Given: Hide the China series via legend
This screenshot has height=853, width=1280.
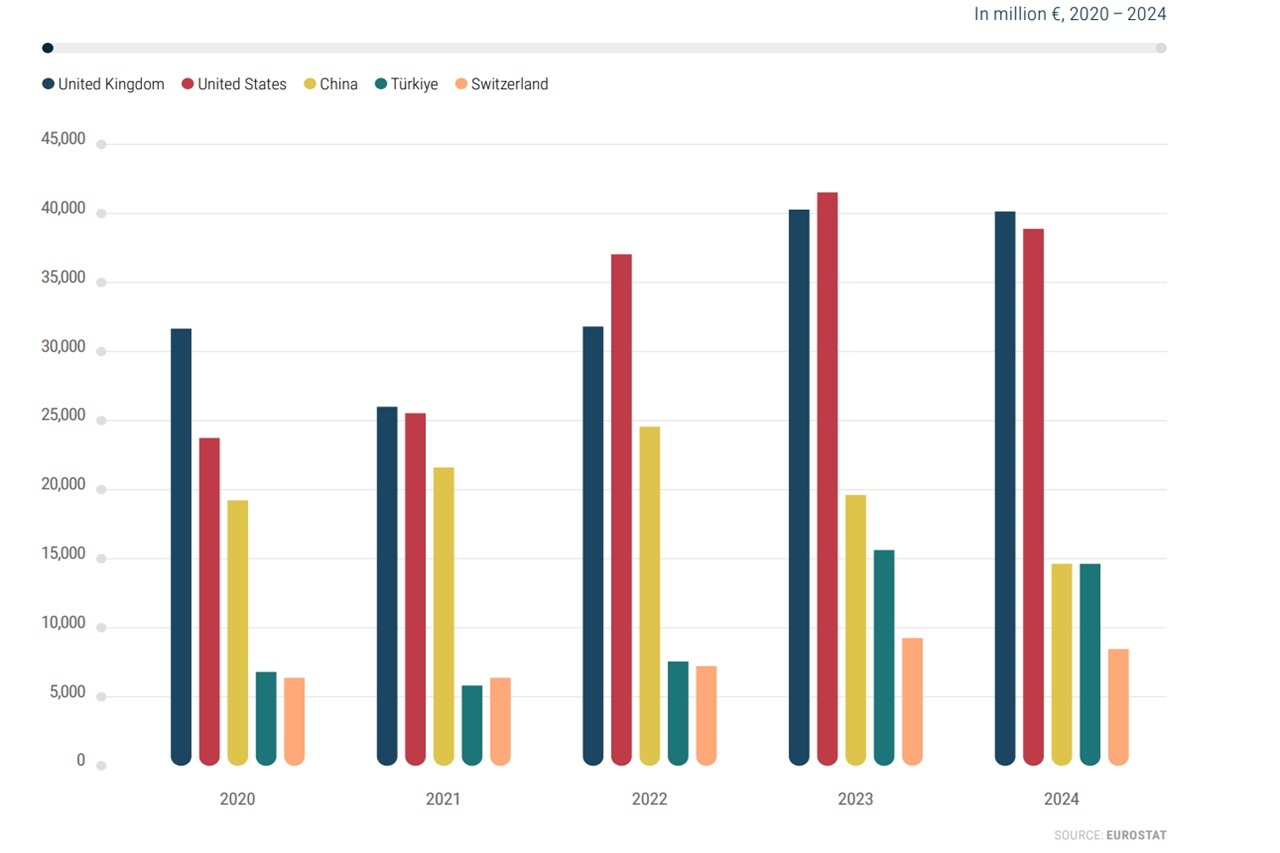Looking at the screenshot, I should (x=331, y=84).
